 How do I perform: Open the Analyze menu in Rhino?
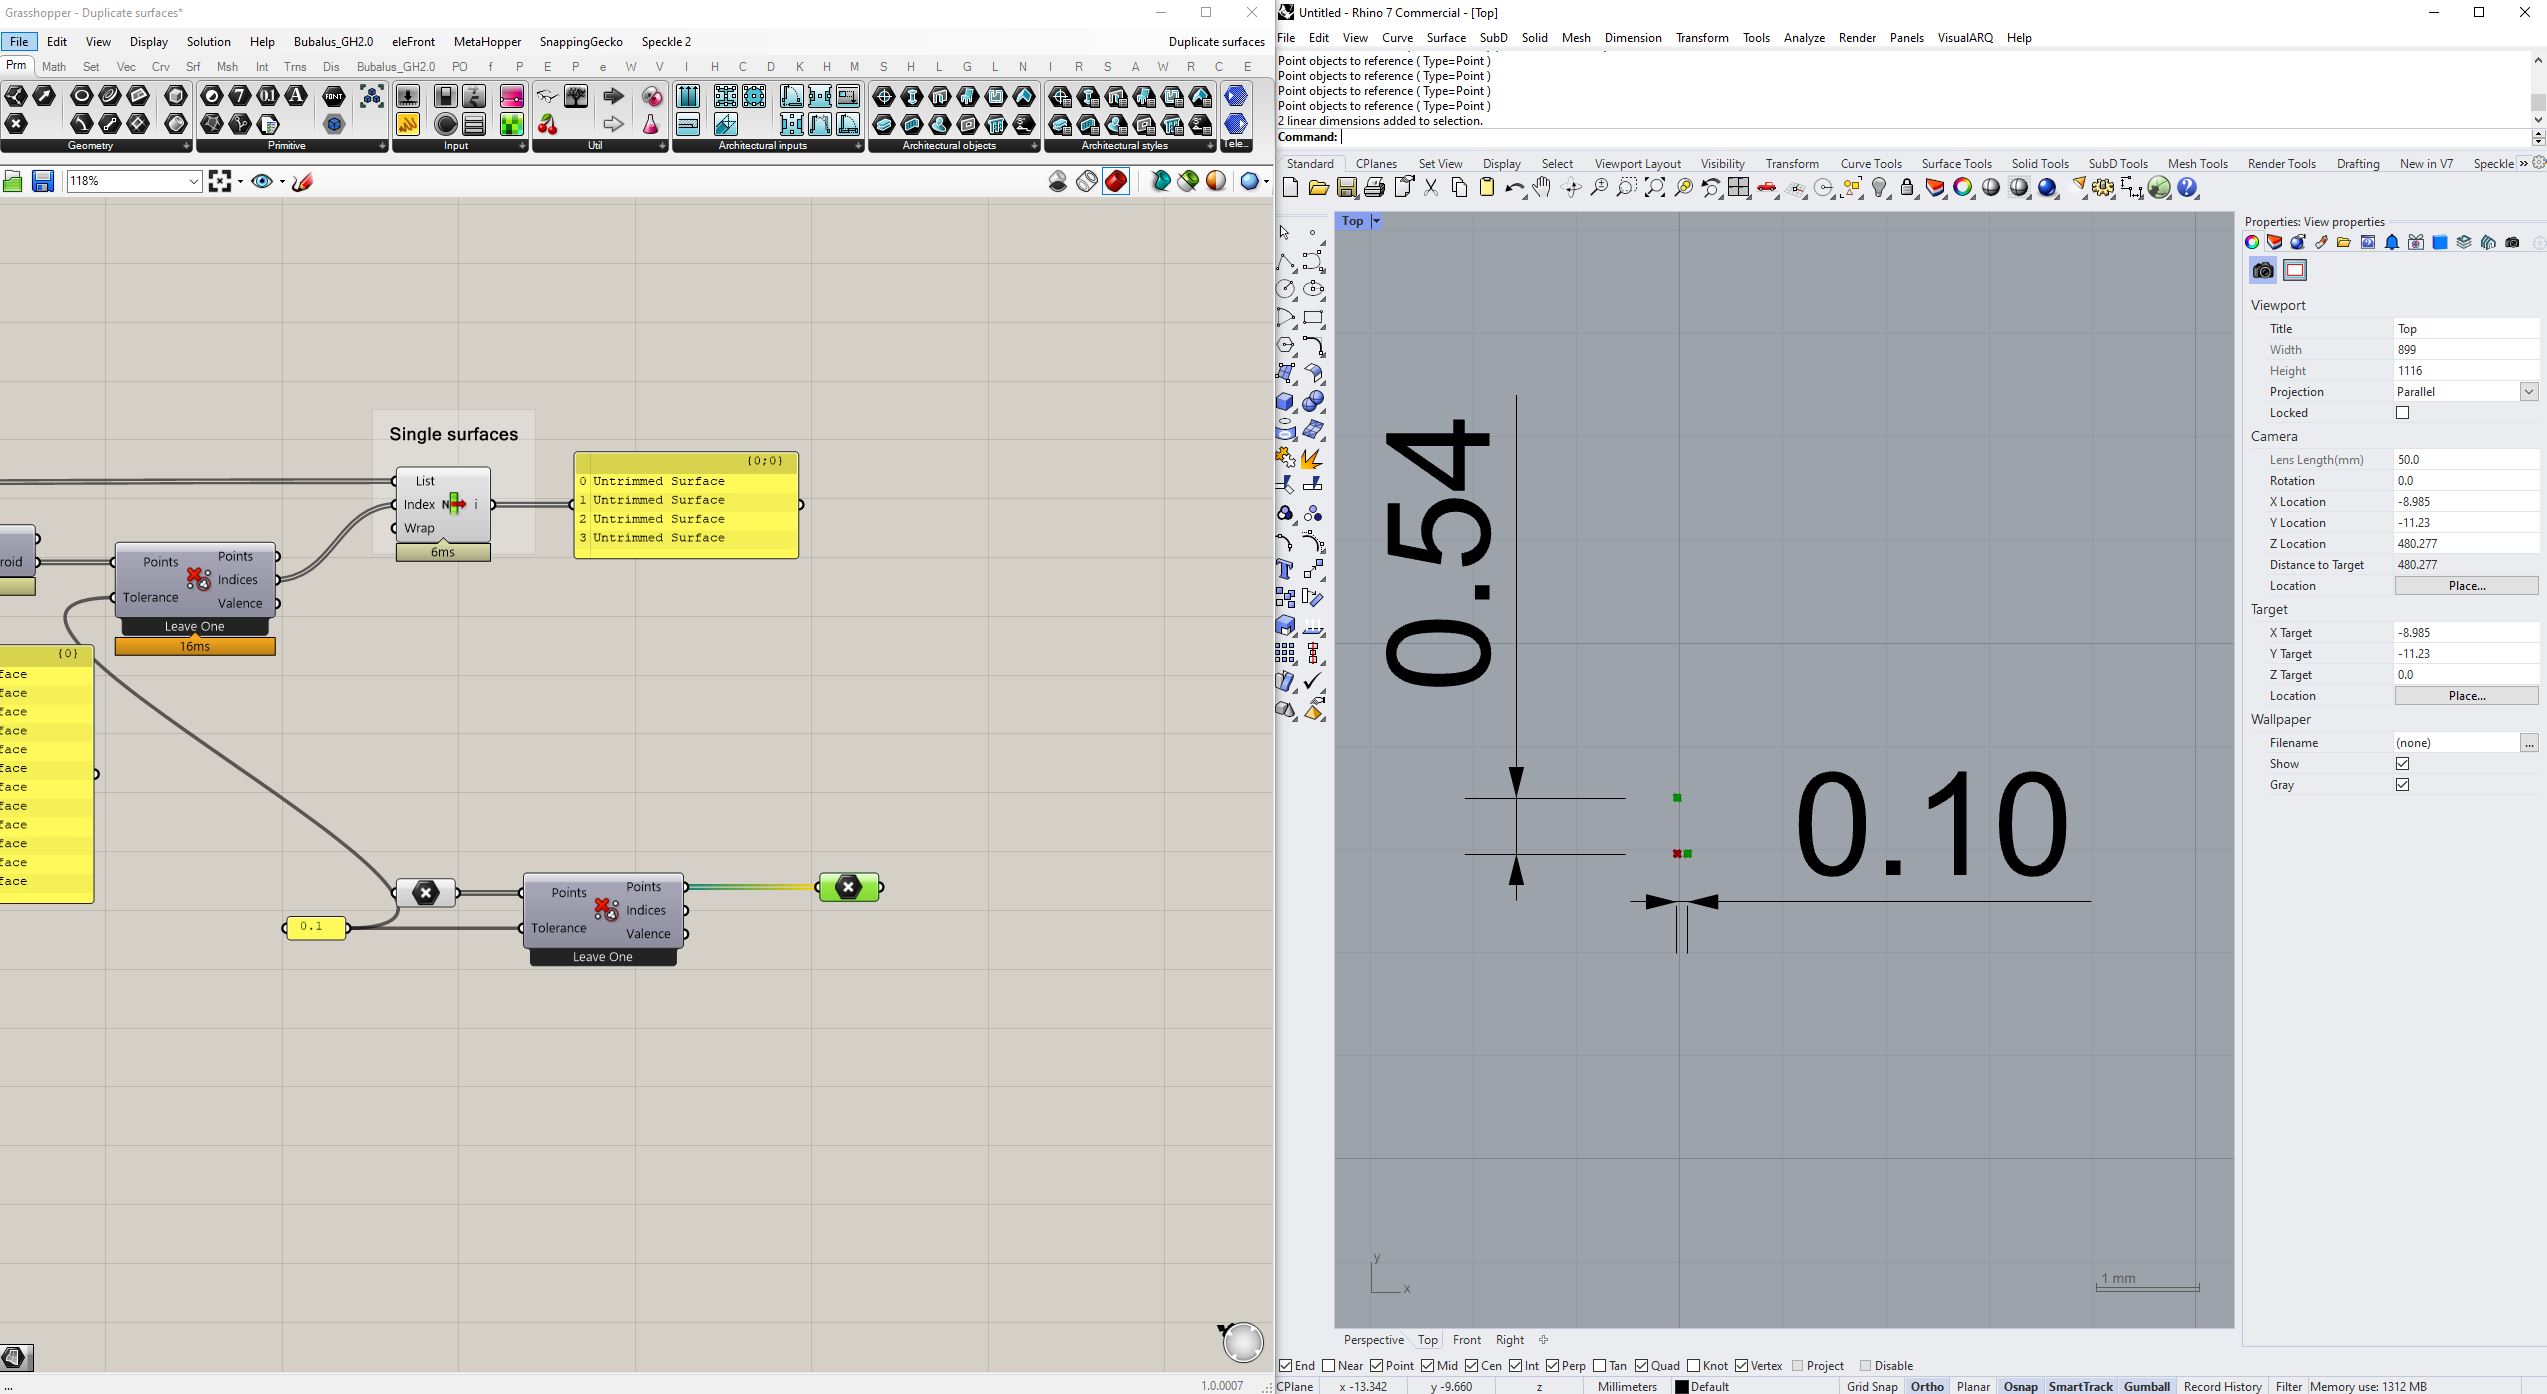pos(1804,38)
